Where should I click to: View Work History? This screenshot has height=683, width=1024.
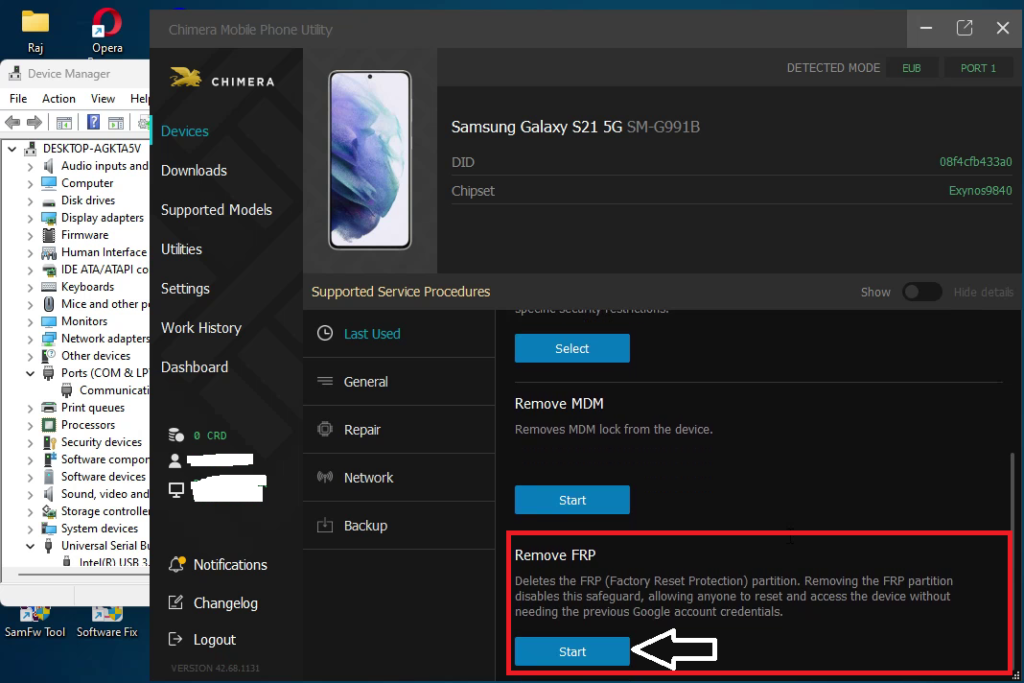[x=201, y=328]
